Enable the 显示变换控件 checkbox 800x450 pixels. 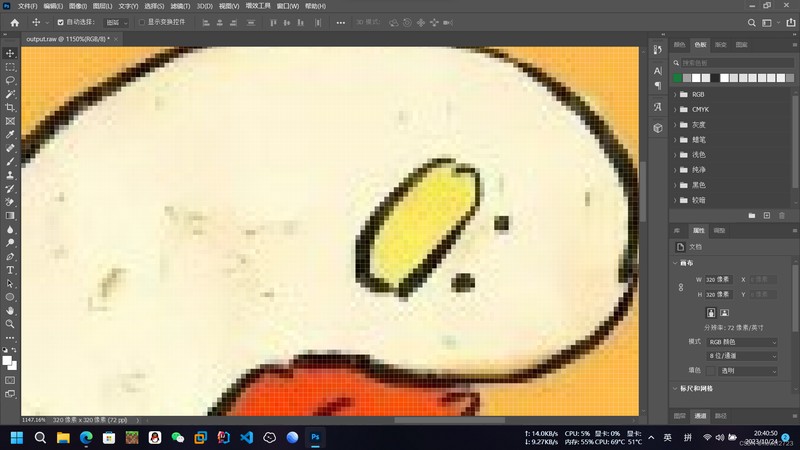point(142,22)
